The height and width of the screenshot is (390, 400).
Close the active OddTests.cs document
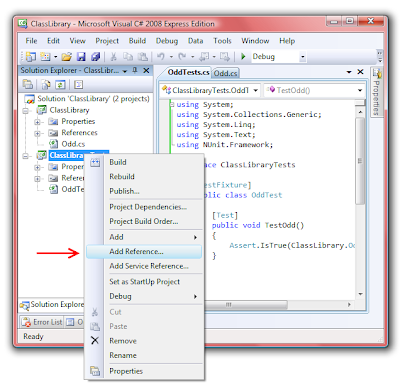360,72
